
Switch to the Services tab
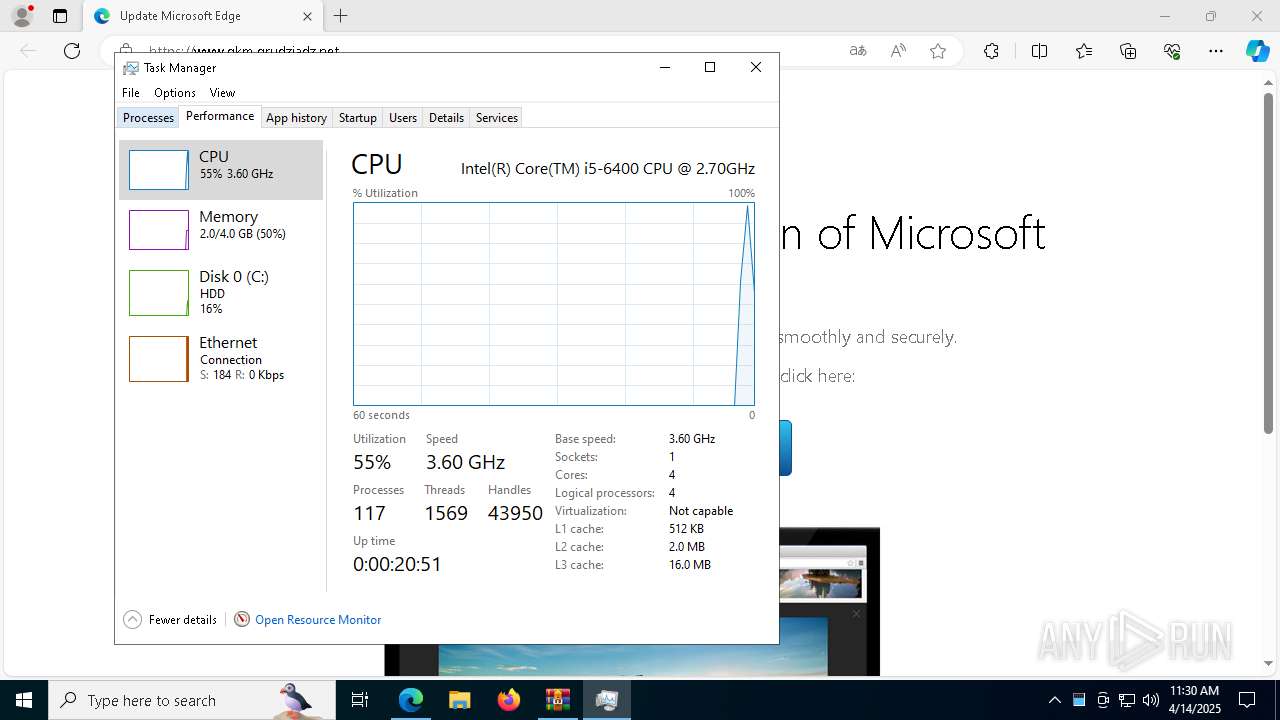click(x=497, y=118)
